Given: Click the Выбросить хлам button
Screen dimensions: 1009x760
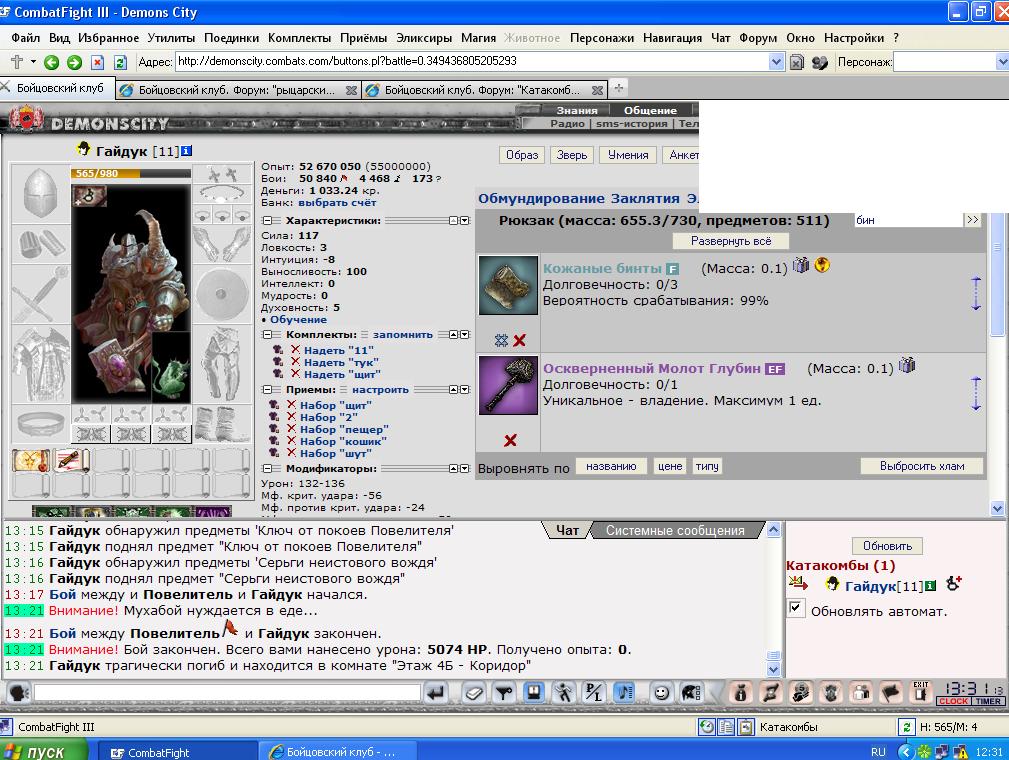Looking at the screenshot, I should click(x=922, y=466).
